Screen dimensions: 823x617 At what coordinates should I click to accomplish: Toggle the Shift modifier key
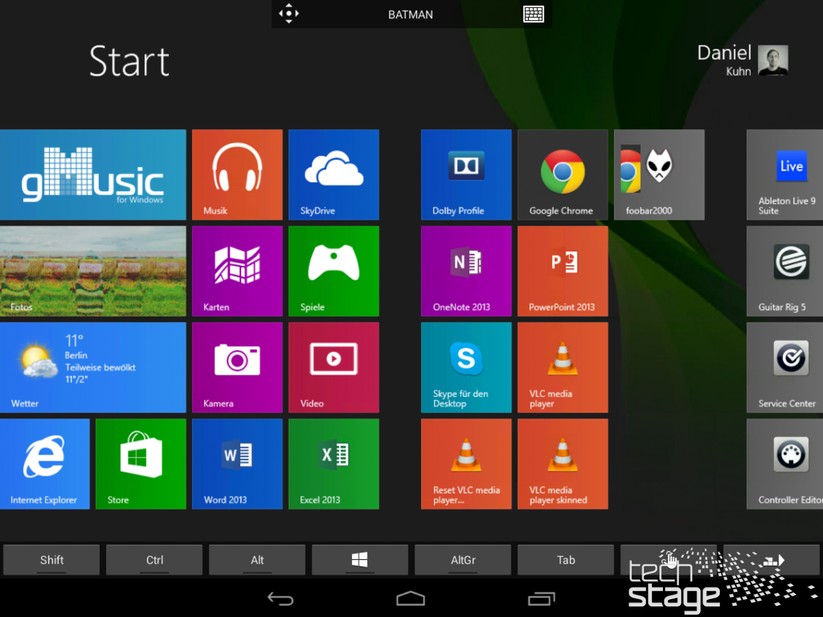point(51,560)
